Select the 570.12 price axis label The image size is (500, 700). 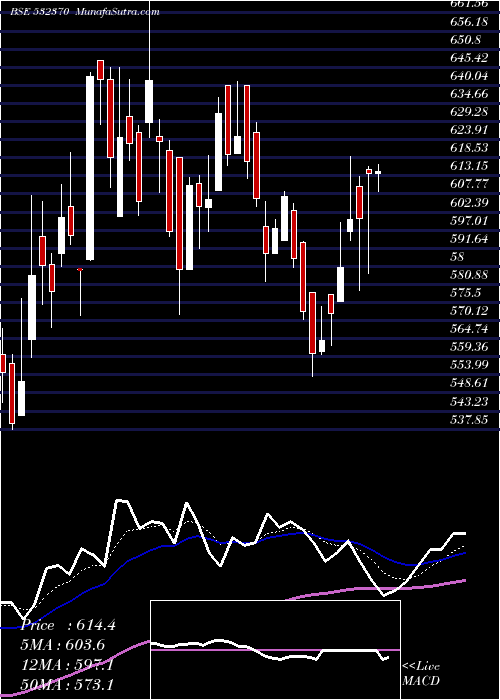[x=468, y=311]
